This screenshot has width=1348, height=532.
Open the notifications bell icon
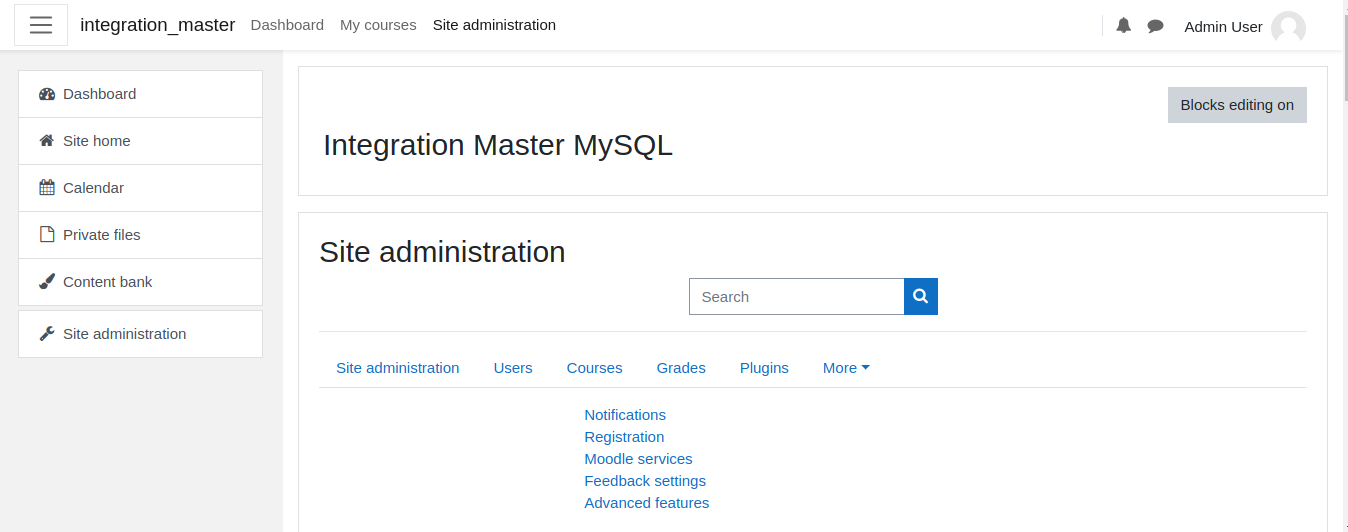[x=1123, y=26]
